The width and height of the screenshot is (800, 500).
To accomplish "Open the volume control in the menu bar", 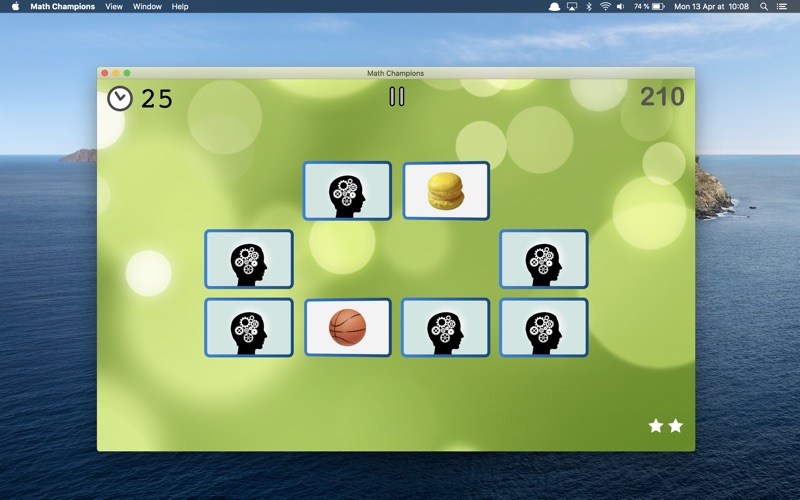I will click(x=620, y=7).
